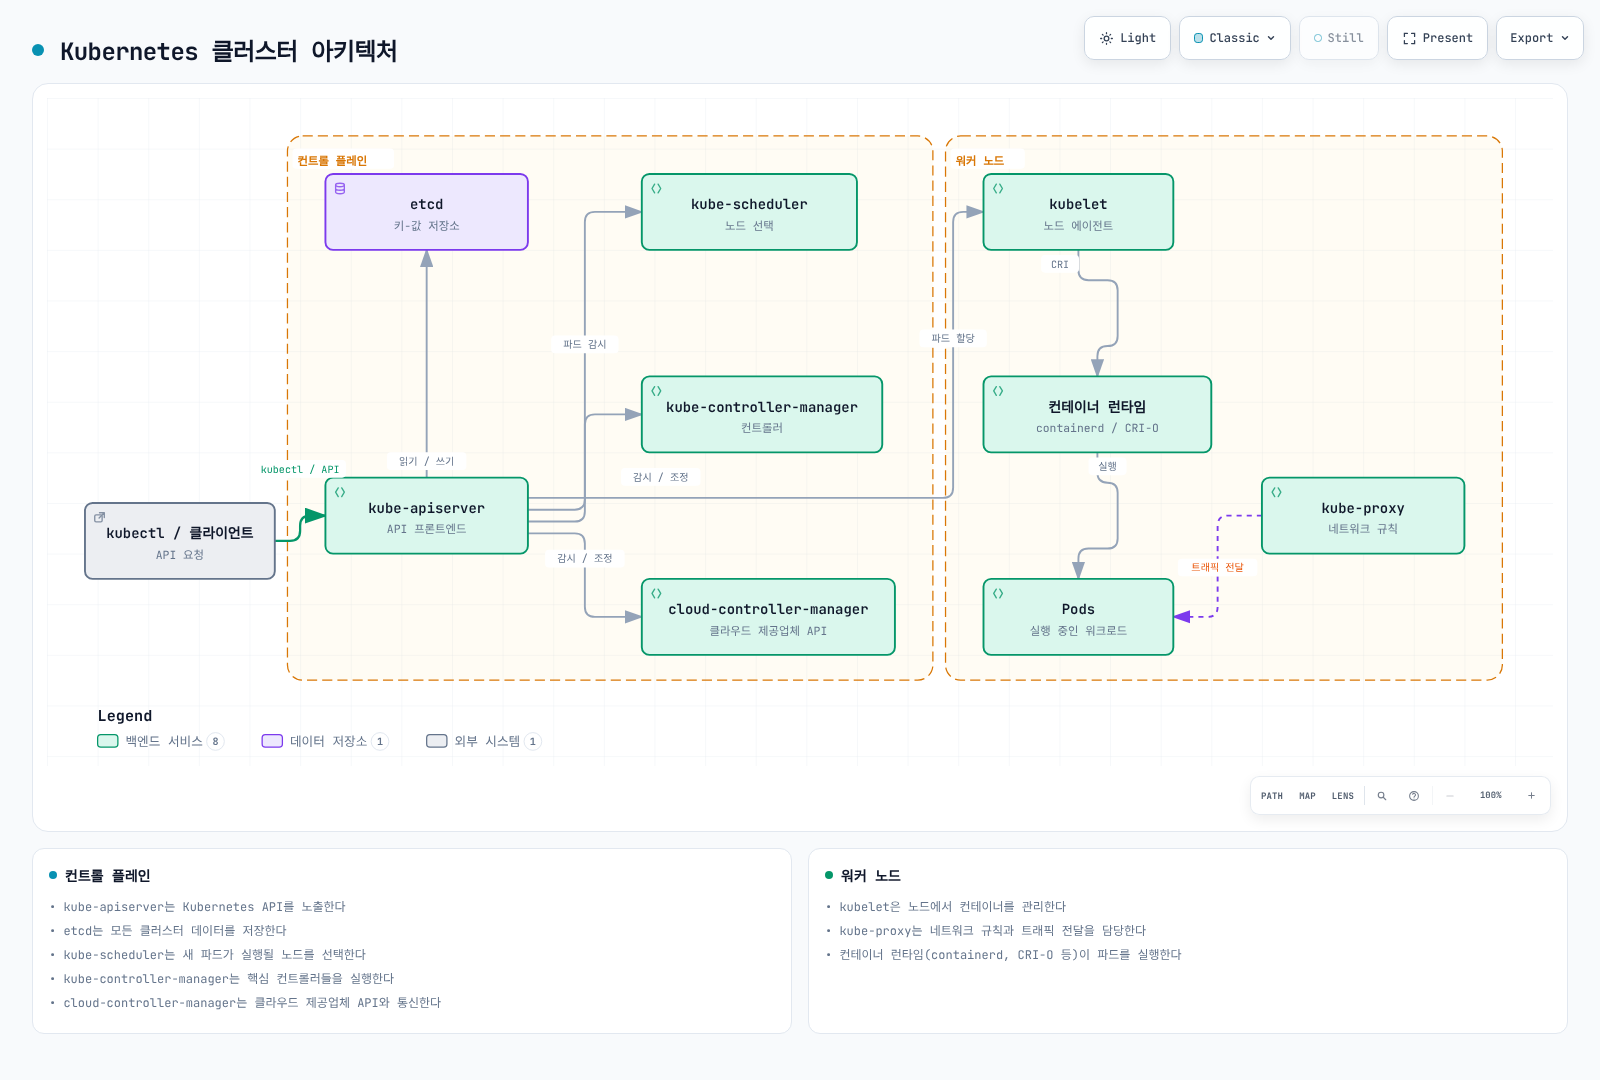Toggle 데이터 저장소 legend filter
The height and width of the screenshot is (1080, 1600).
point(325,741)
